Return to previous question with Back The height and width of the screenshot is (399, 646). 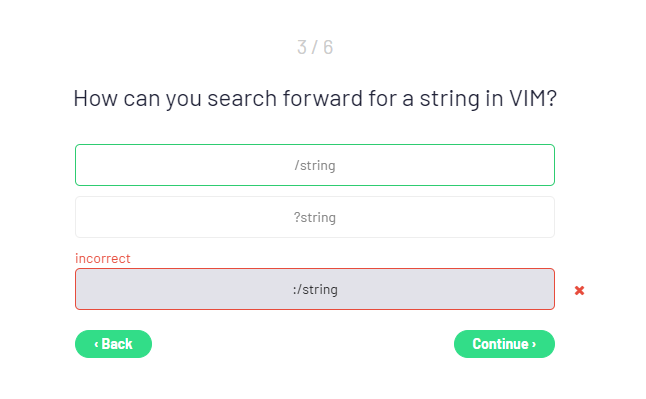(x=113, y=344)
